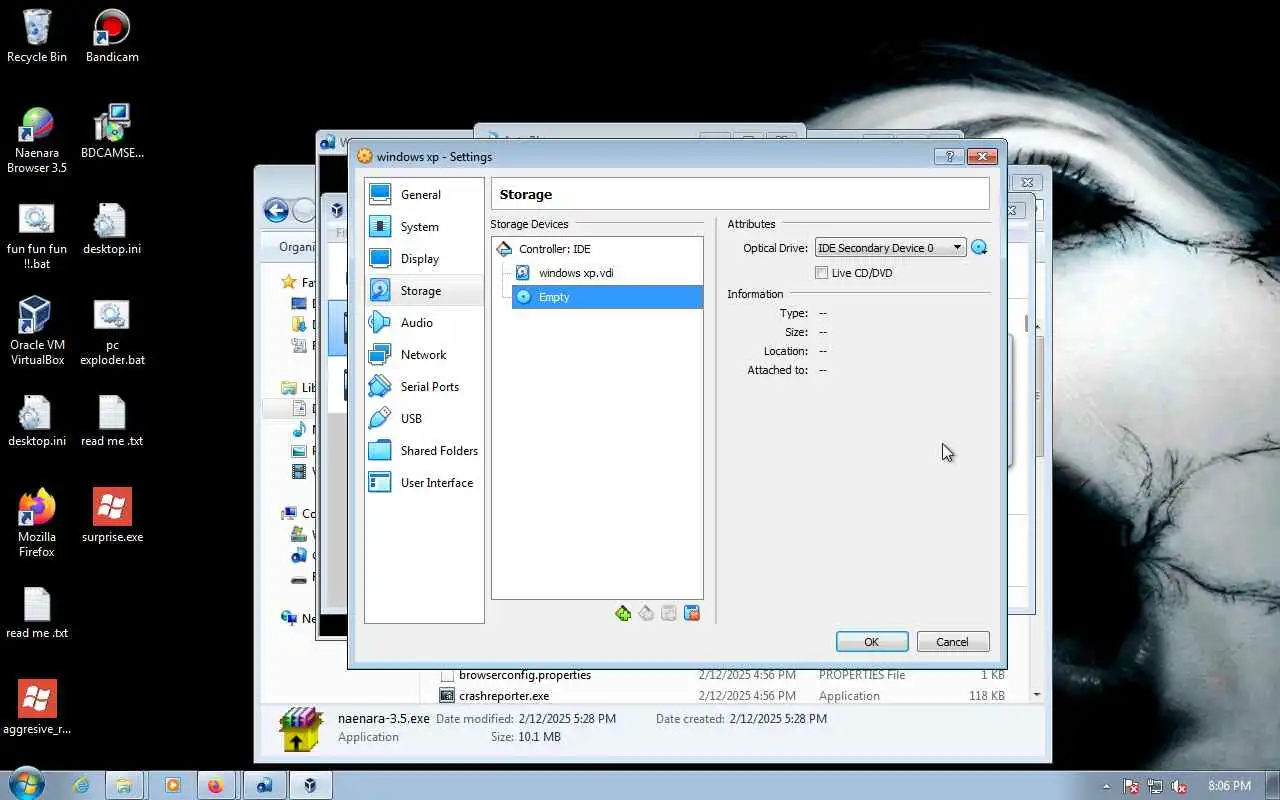Click the green plus add icon under Storage Devices
The height and width of the screenshot is (800, 1280).
pos(623,613)
